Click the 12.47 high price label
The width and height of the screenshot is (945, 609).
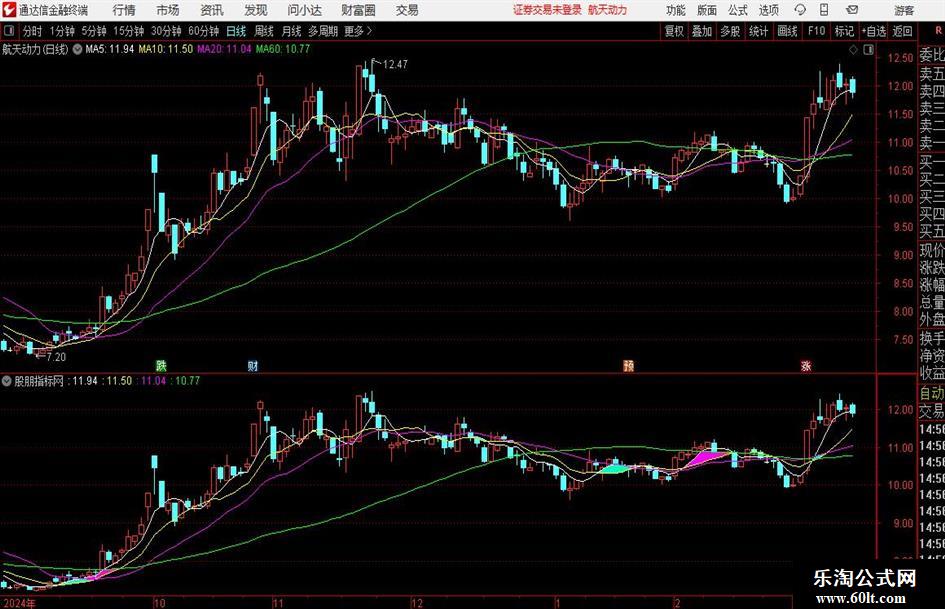tap(395, 64)
